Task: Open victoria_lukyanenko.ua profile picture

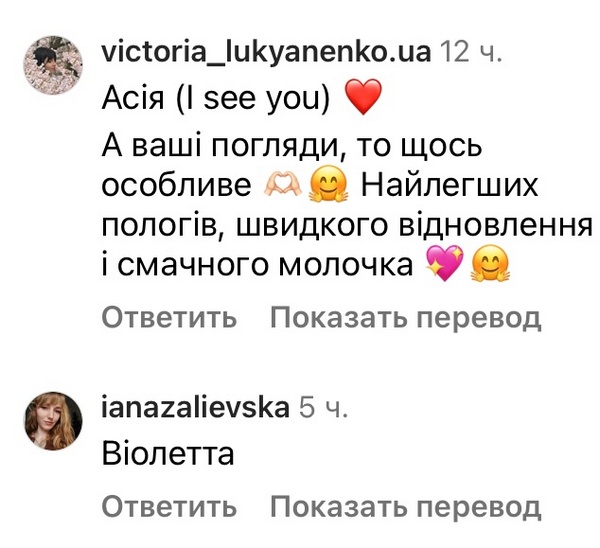Action: [53, 65]
